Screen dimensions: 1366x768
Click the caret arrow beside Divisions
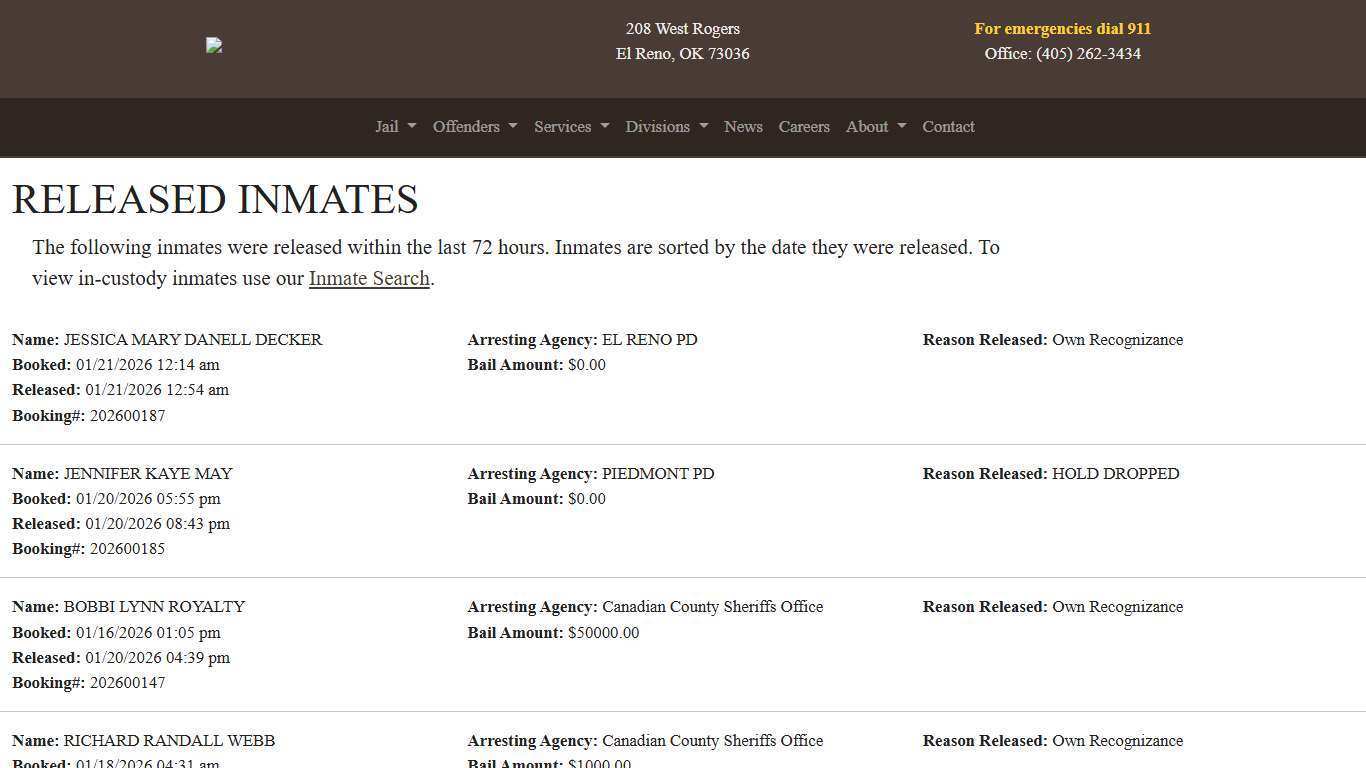pos(704,127)
